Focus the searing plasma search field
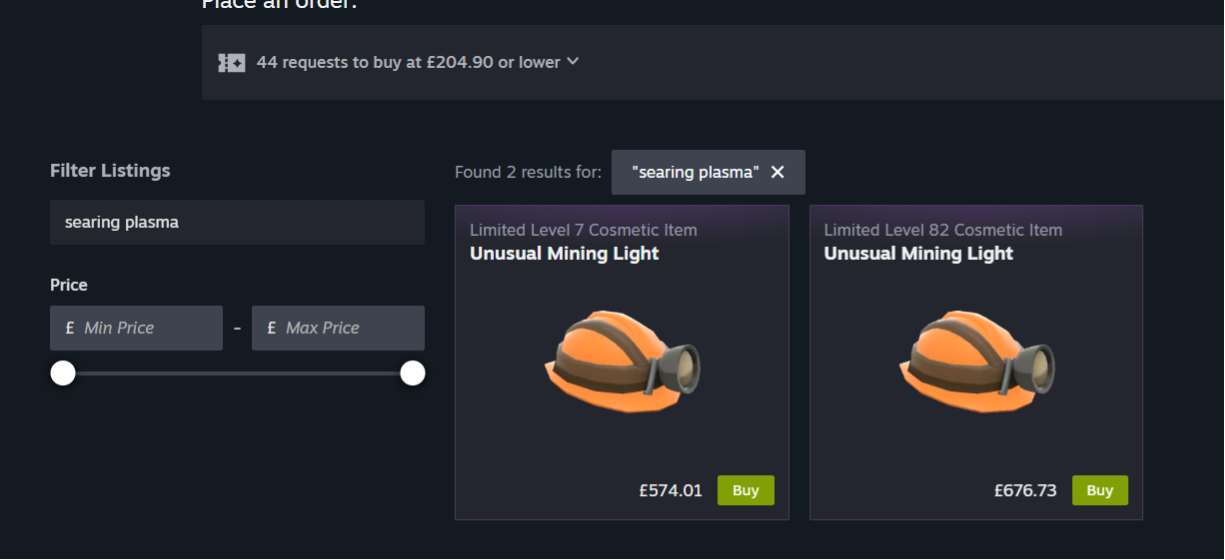The image size is (1225, 560). (237, 222)
